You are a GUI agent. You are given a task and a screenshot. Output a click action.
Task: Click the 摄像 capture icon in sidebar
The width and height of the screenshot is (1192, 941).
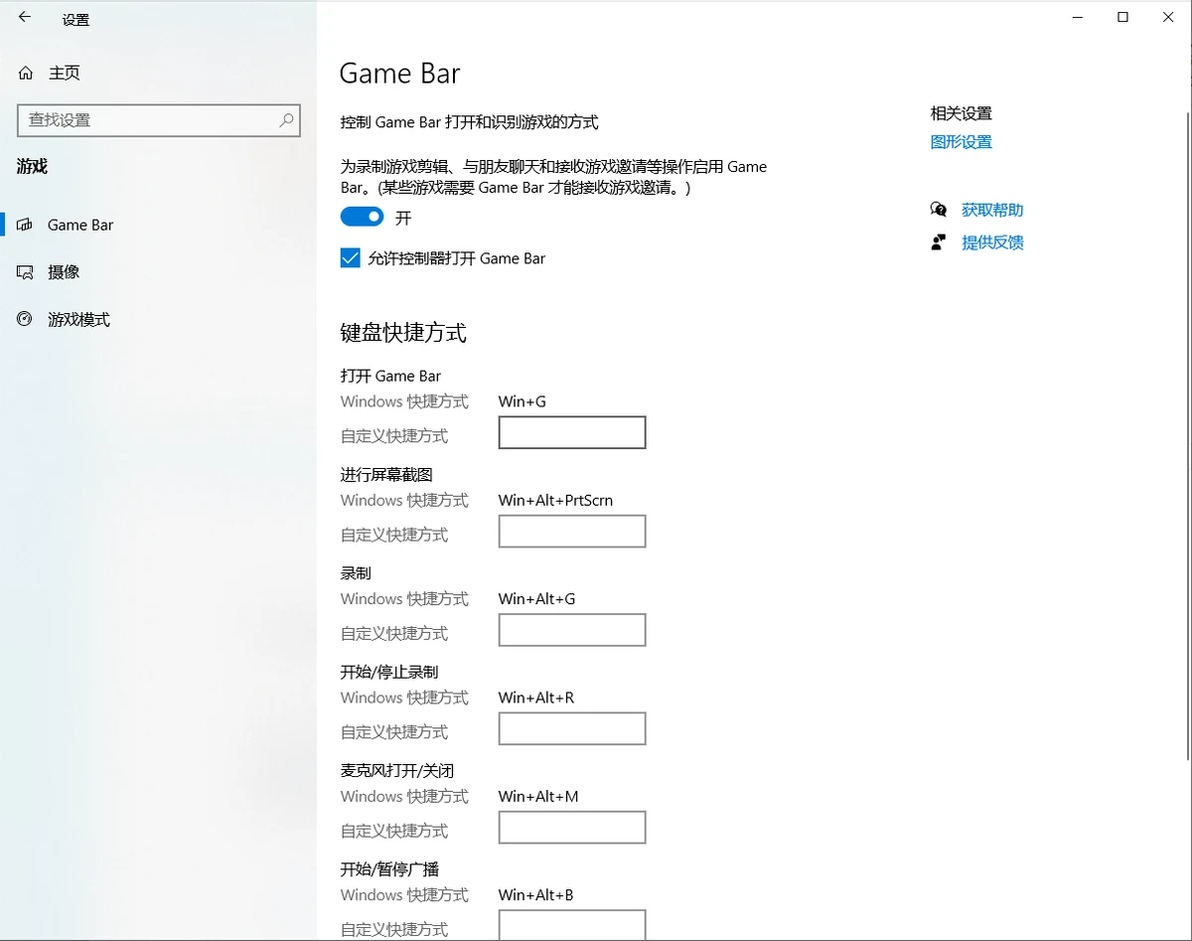click(25, 272)
